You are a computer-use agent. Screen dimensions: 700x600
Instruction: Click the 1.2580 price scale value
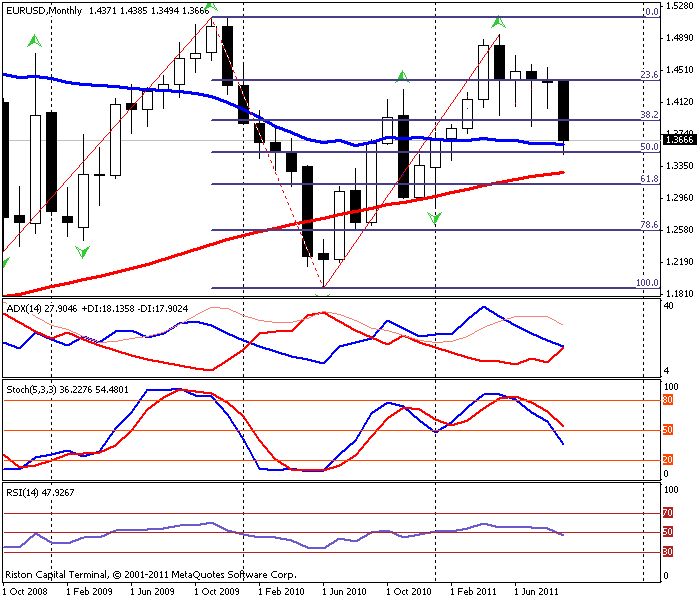[679, 229]
